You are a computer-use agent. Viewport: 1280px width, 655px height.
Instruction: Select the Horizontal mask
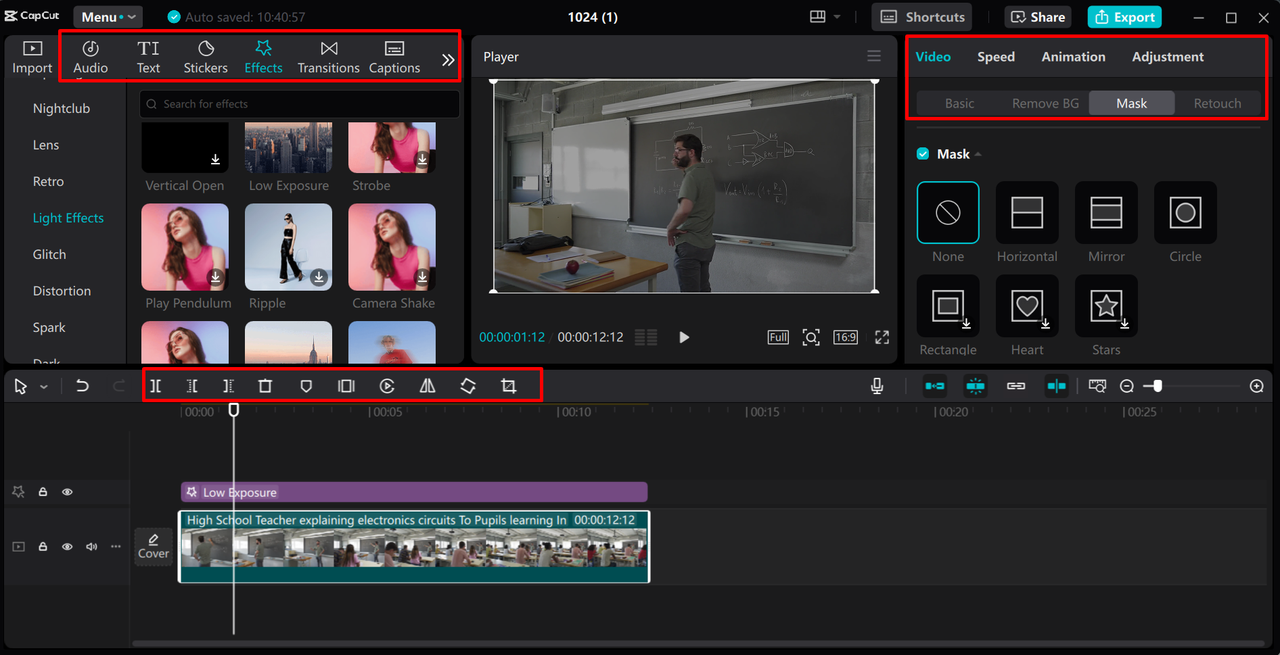(x=1027, y=212)
